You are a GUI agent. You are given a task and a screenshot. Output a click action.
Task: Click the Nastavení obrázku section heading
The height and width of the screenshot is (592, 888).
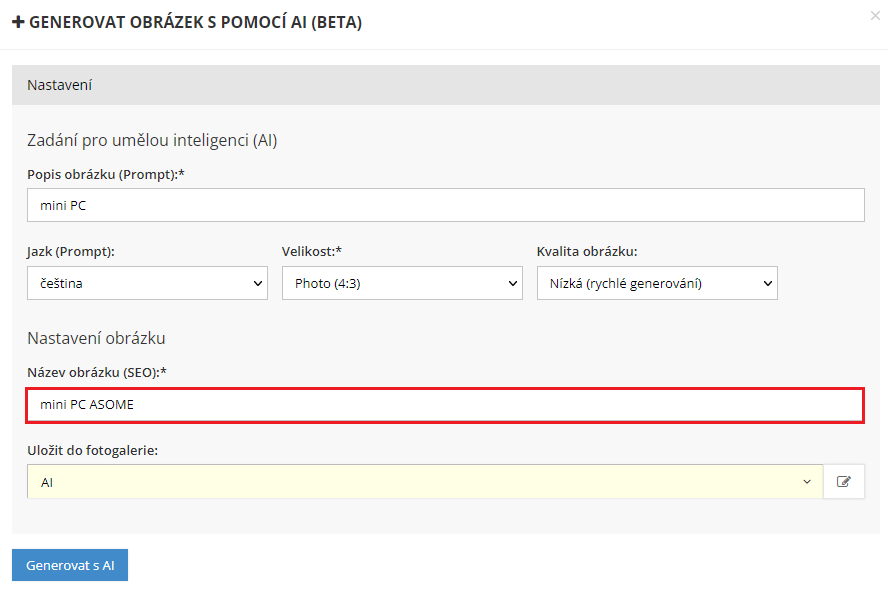pyautogui.click(x=96, y=338)
